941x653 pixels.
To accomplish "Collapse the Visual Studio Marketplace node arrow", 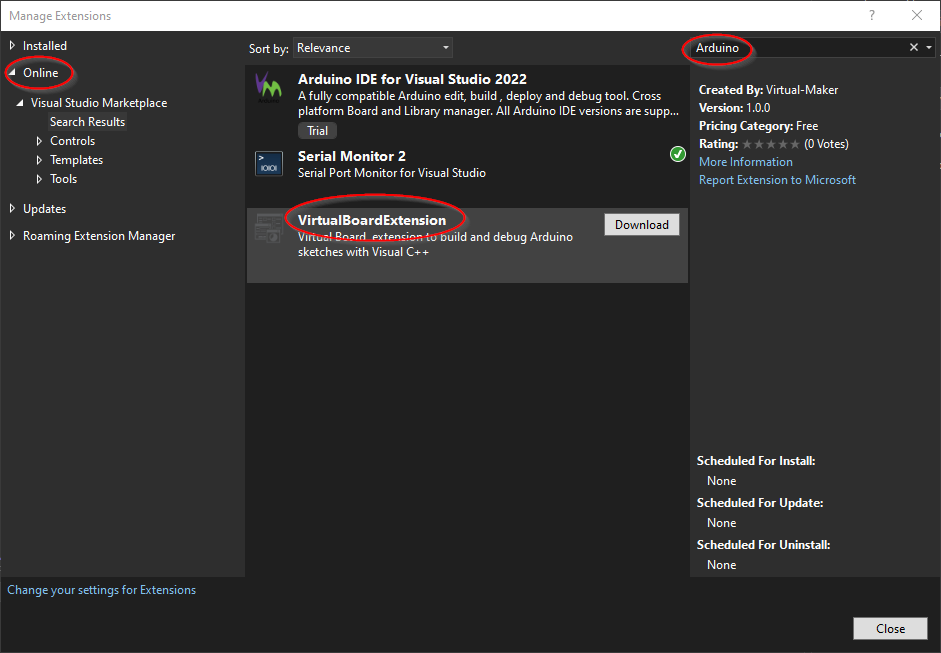I will pos(20,103).
